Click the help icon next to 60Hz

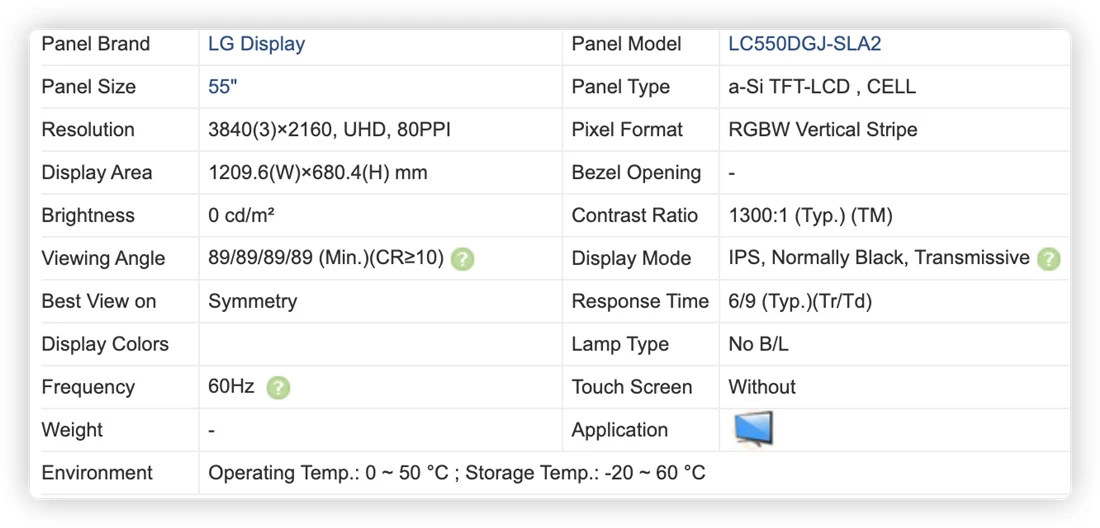(278, 387)
